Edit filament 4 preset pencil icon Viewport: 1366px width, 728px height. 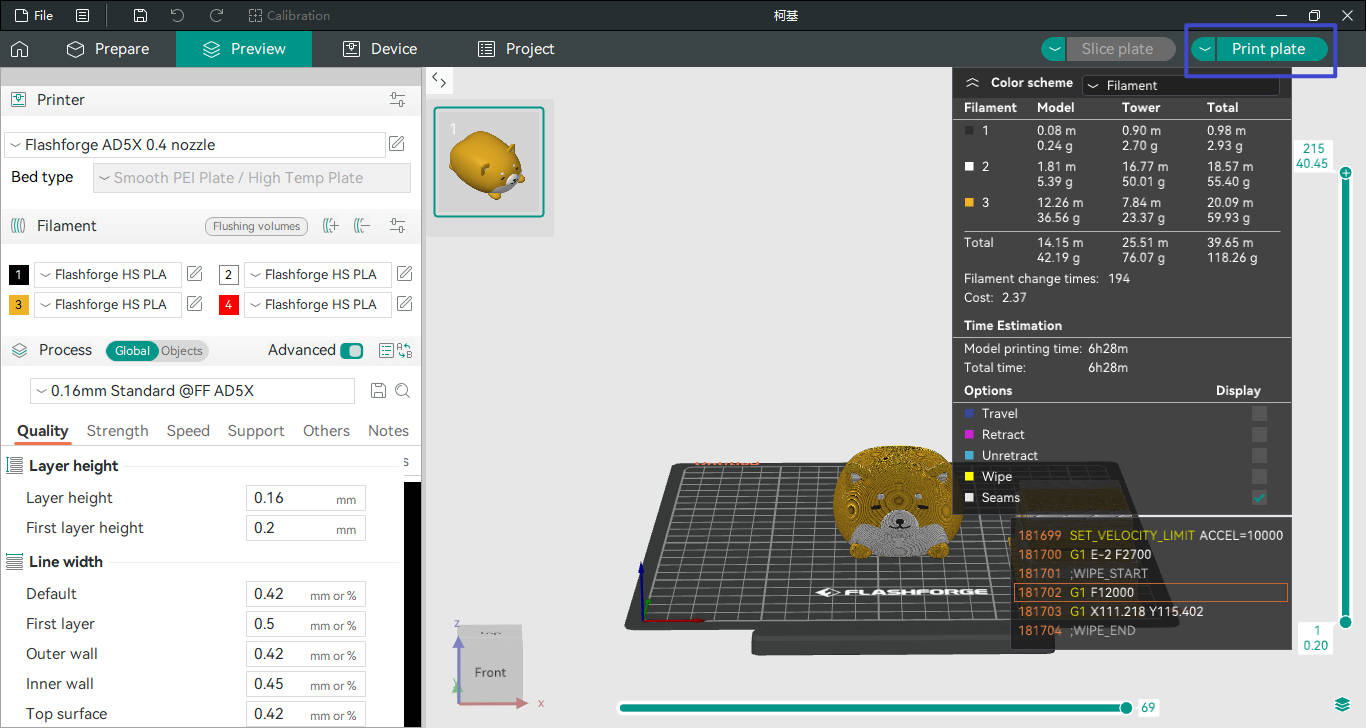[x=405, y=304]
